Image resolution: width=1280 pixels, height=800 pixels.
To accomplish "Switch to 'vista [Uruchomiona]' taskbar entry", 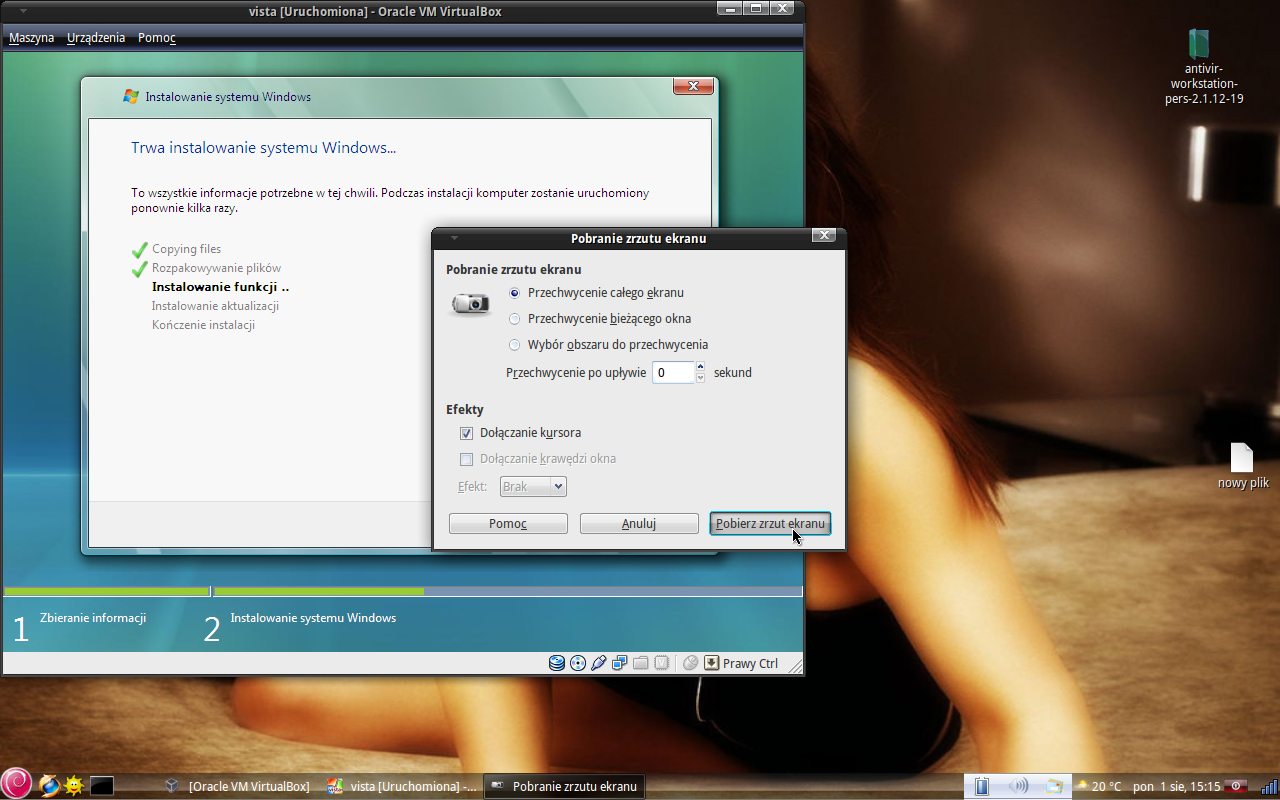I will (402, 786).
